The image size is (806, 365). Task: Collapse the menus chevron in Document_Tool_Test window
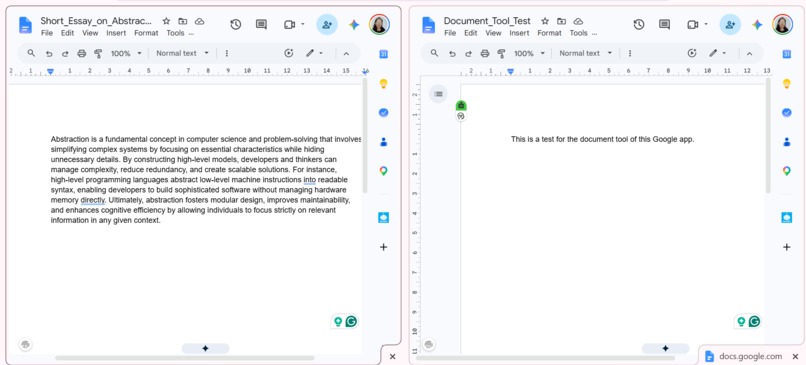point(749,53)
